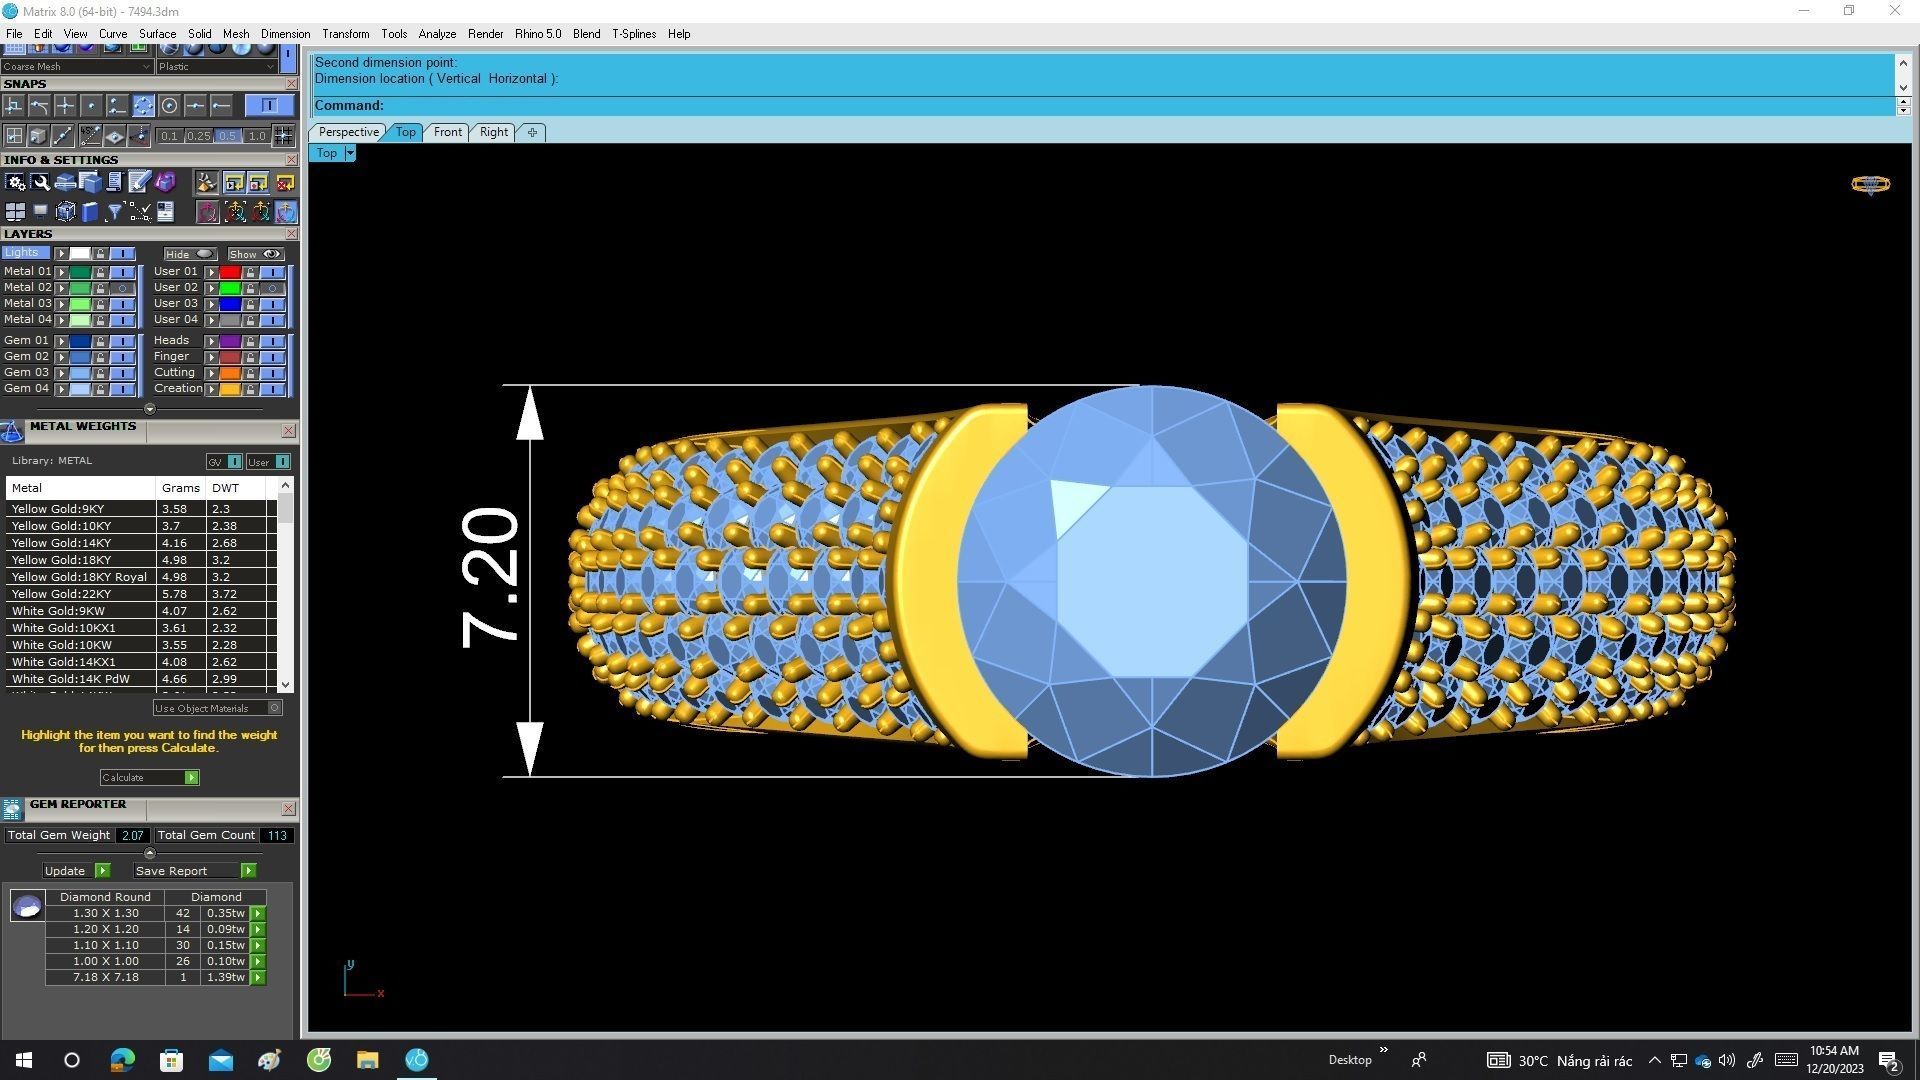Open the Dimension menu

pyautogui.click(x=285, y=34)
